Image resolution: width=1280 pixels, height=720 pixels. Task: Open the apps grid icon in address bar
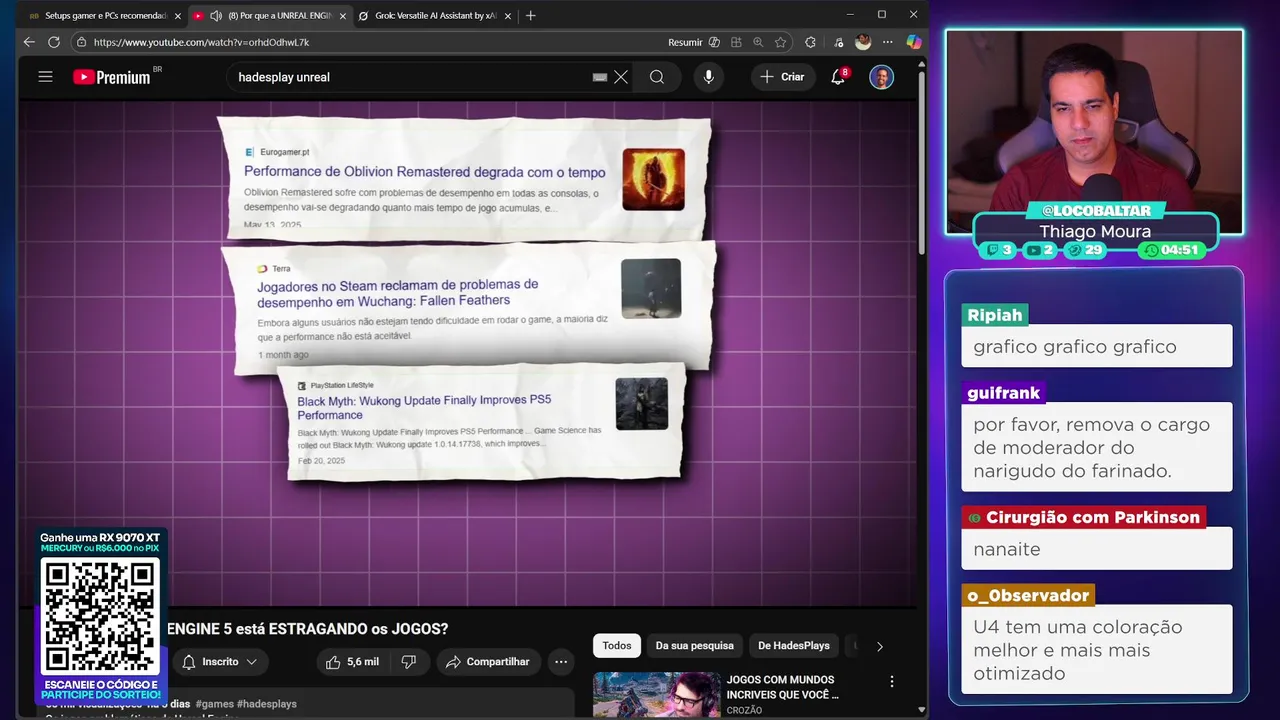736,42
